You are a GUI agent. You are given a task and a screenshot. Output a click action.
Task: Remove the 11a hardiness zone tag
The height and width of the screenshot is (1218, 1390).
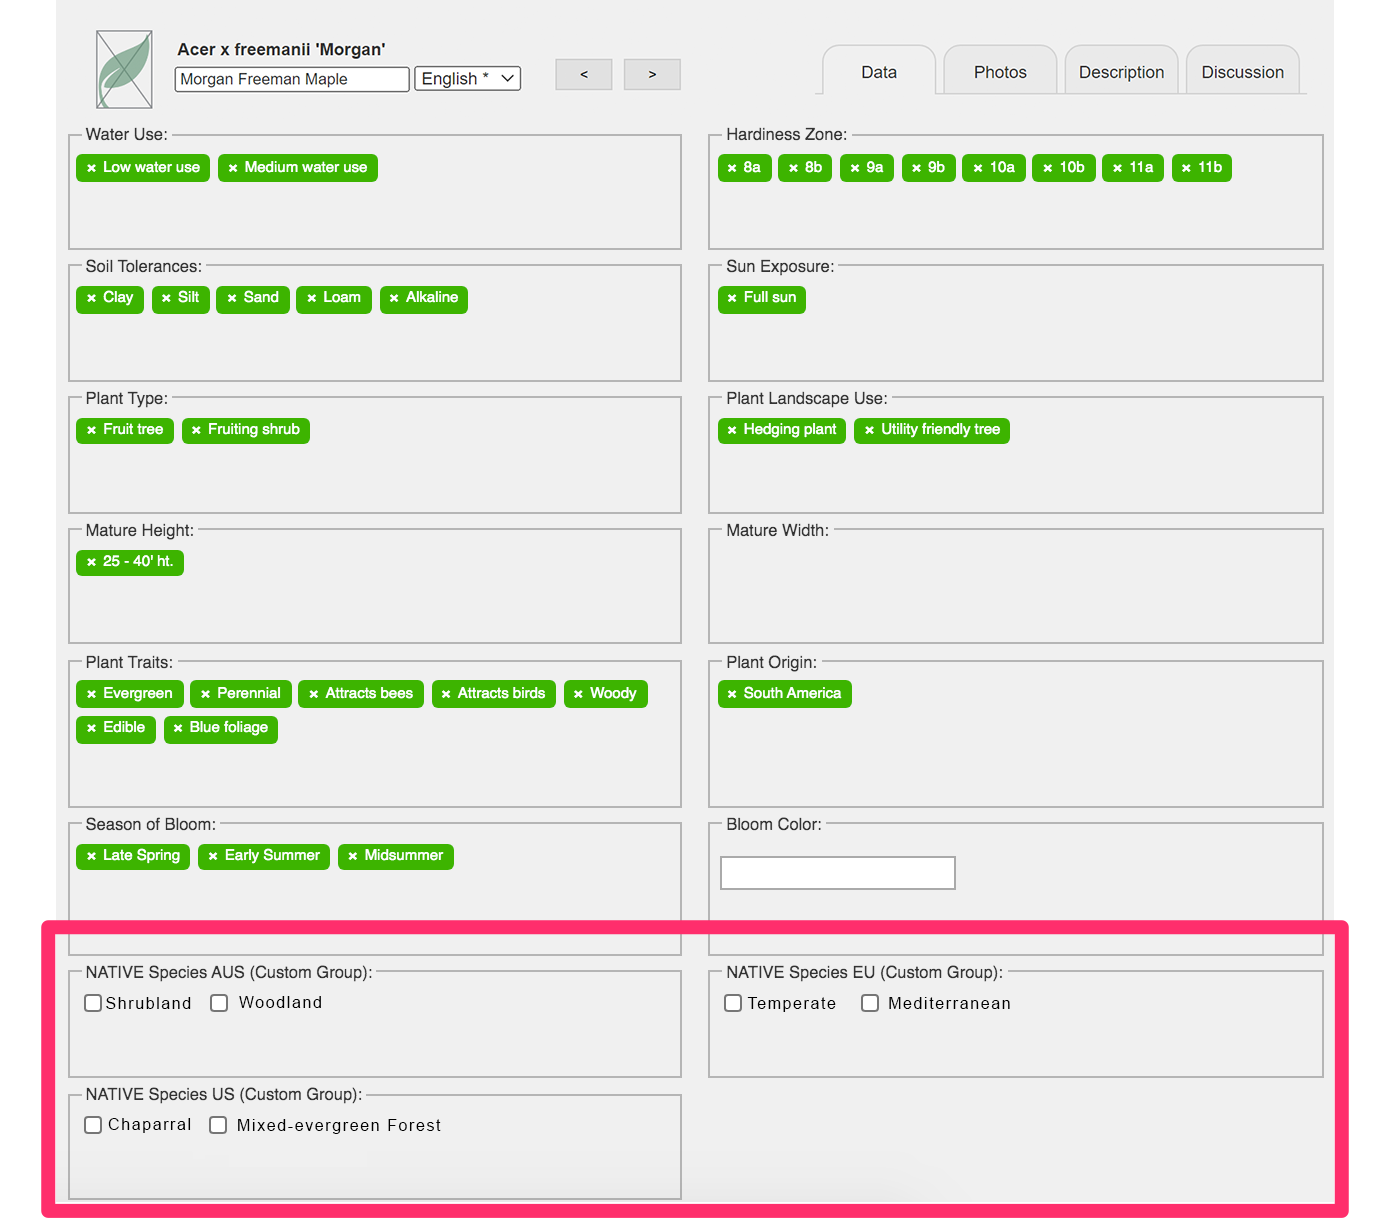[1117, 168]
